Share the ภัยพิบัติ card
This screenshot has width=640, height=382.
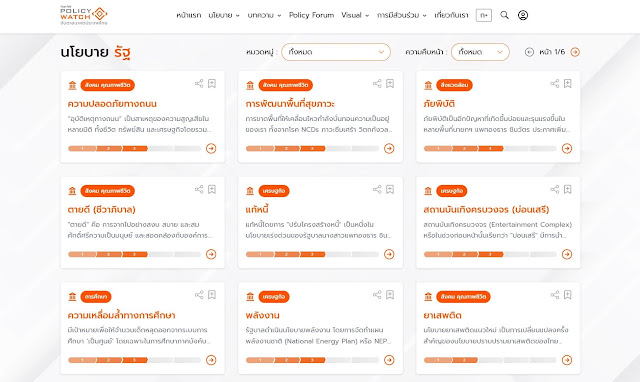coord(555,84)
